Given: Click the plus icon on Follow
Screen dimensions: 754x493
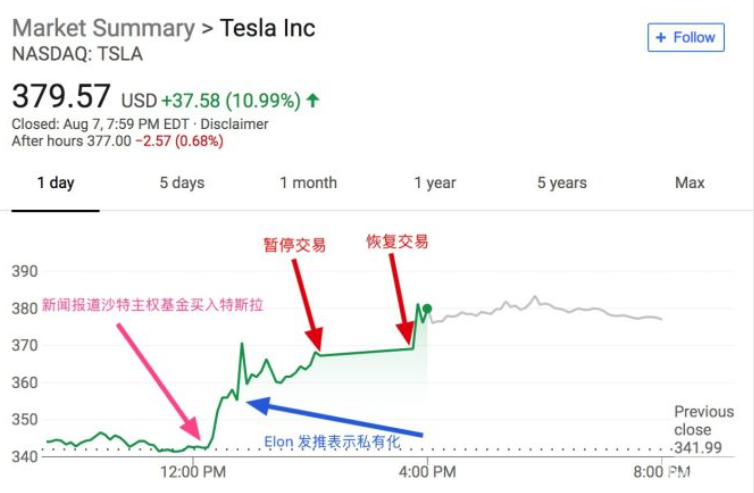Looking at the screenshot, I should point(660,38).
